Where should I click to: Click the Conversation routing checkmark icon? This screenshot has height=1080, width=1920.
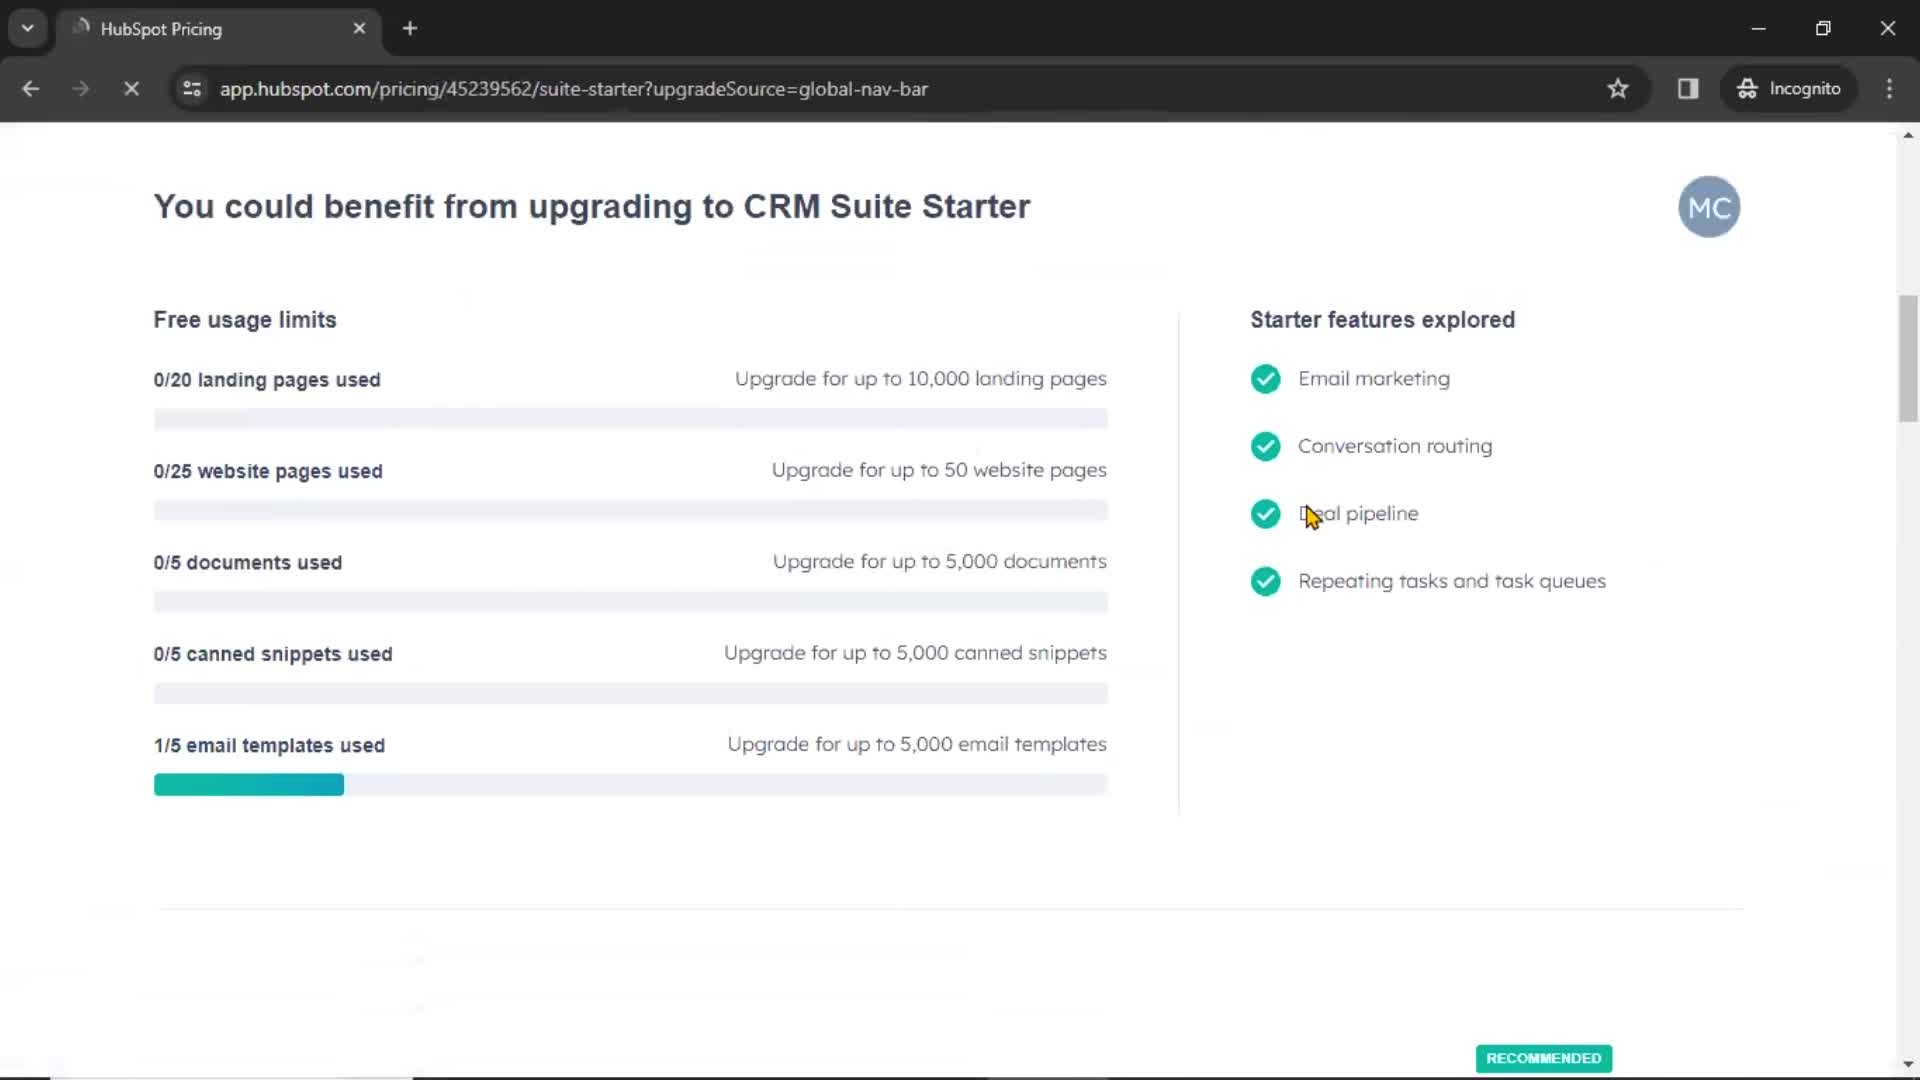click(1263, 446)
